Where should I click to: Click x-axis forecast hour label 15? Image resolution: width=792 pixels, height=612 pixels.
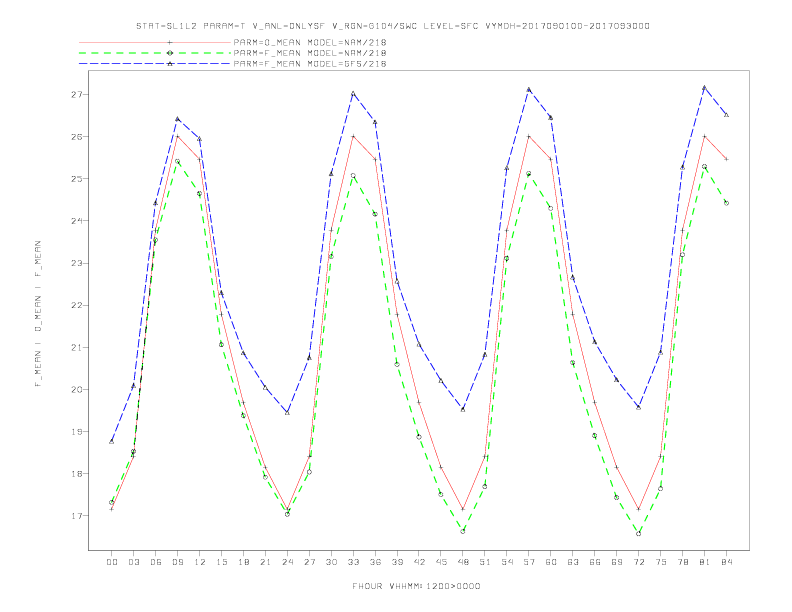click(x=221, y=562)
